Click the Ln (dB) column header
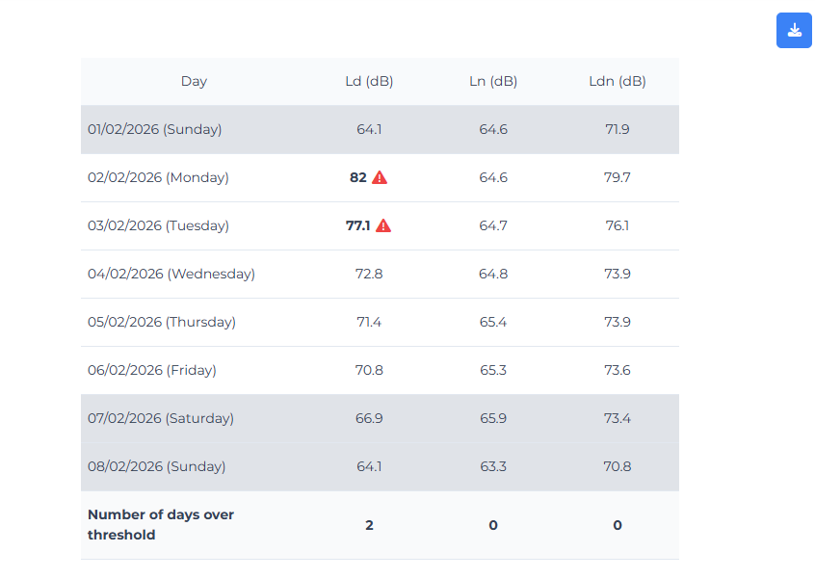The height and width of the screenshot is (579, 815). tap(493, 82)
